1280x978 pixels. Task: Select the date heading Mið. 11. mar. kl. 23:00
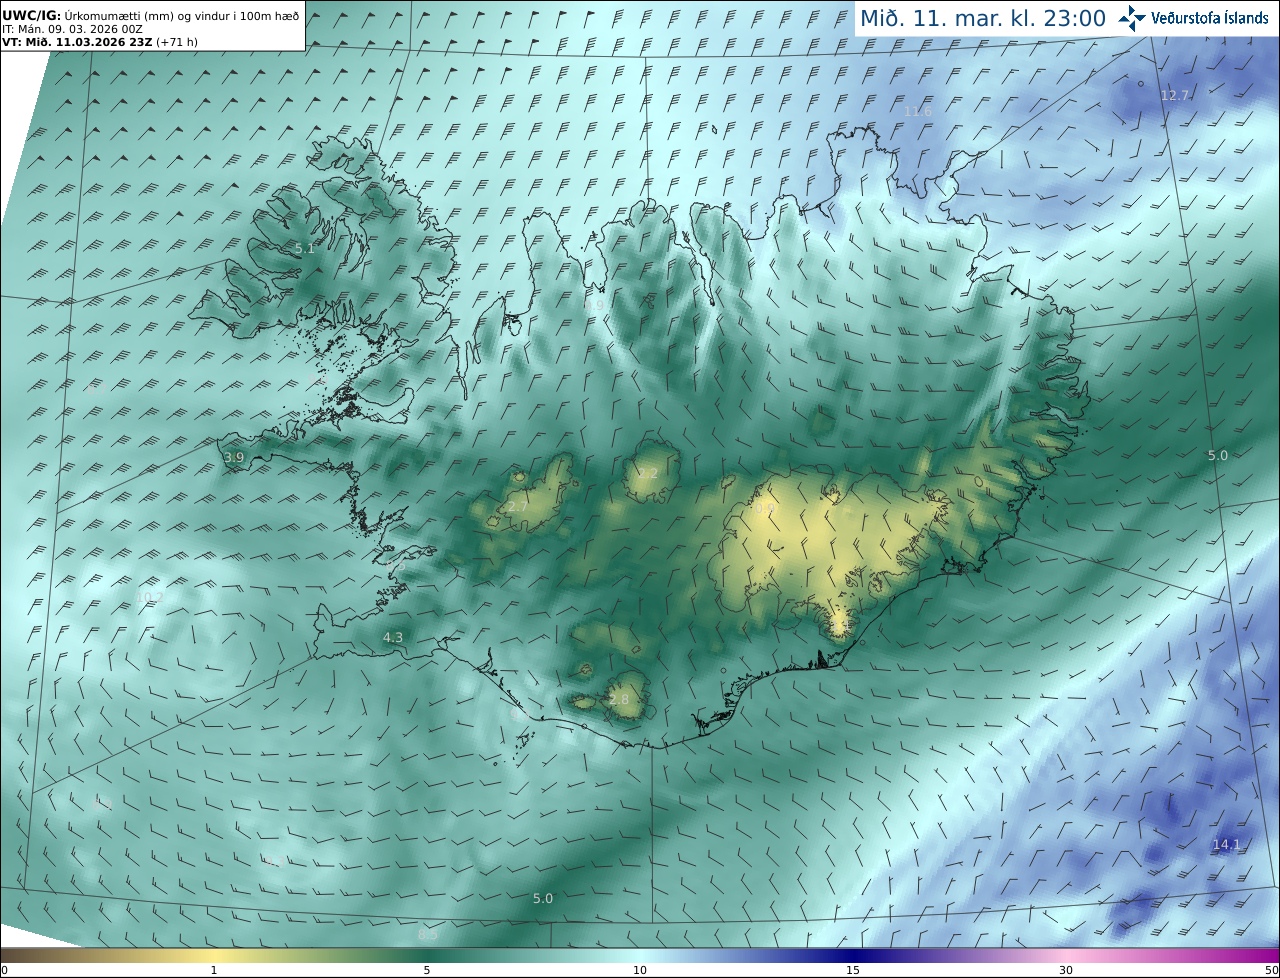983,19
